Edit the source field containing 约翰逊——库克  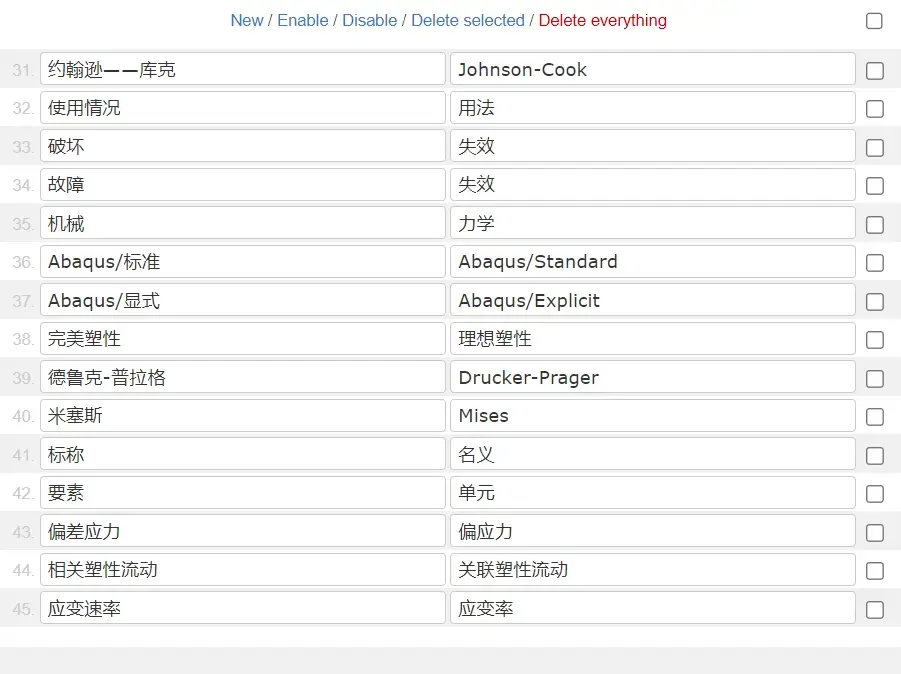click(x=243, y=69)
